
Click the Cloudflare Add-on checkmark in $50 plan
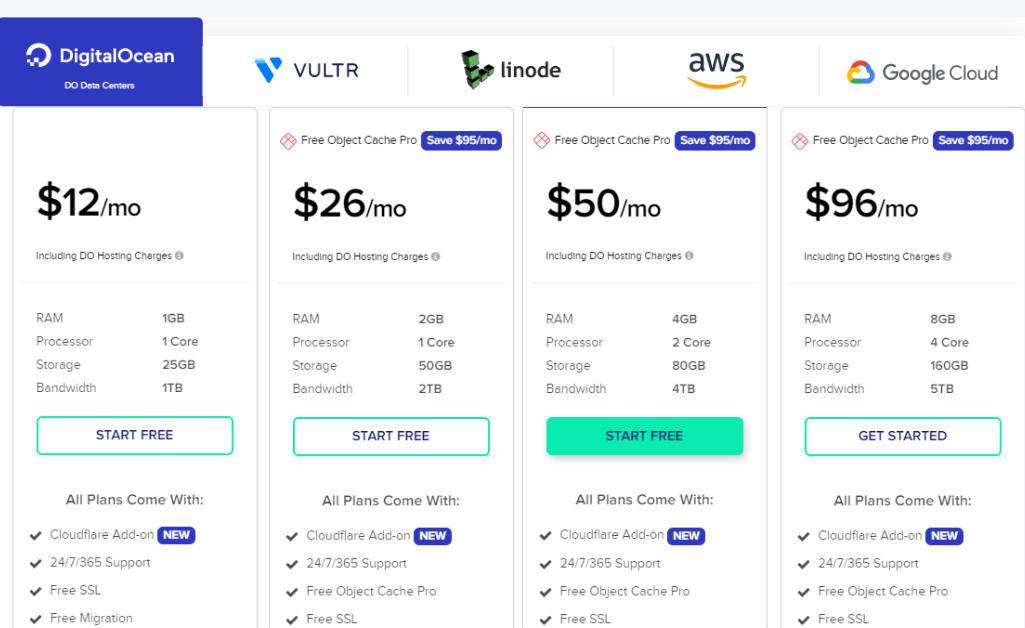click(x=545, y=536)
